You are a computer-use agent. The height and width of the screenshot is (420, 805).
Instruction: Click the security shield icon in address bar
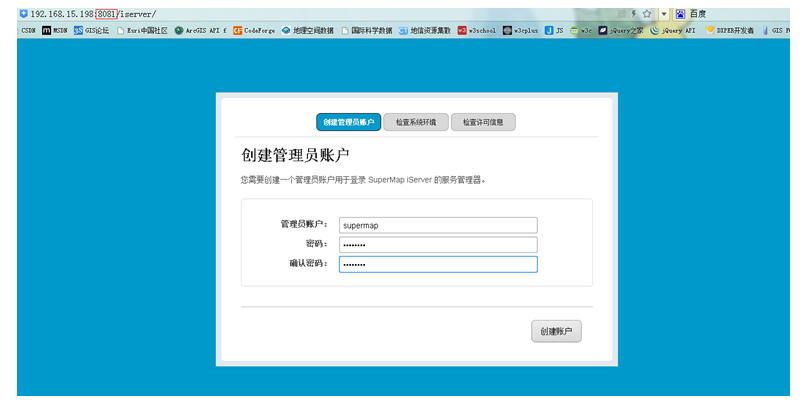point(23,14)
